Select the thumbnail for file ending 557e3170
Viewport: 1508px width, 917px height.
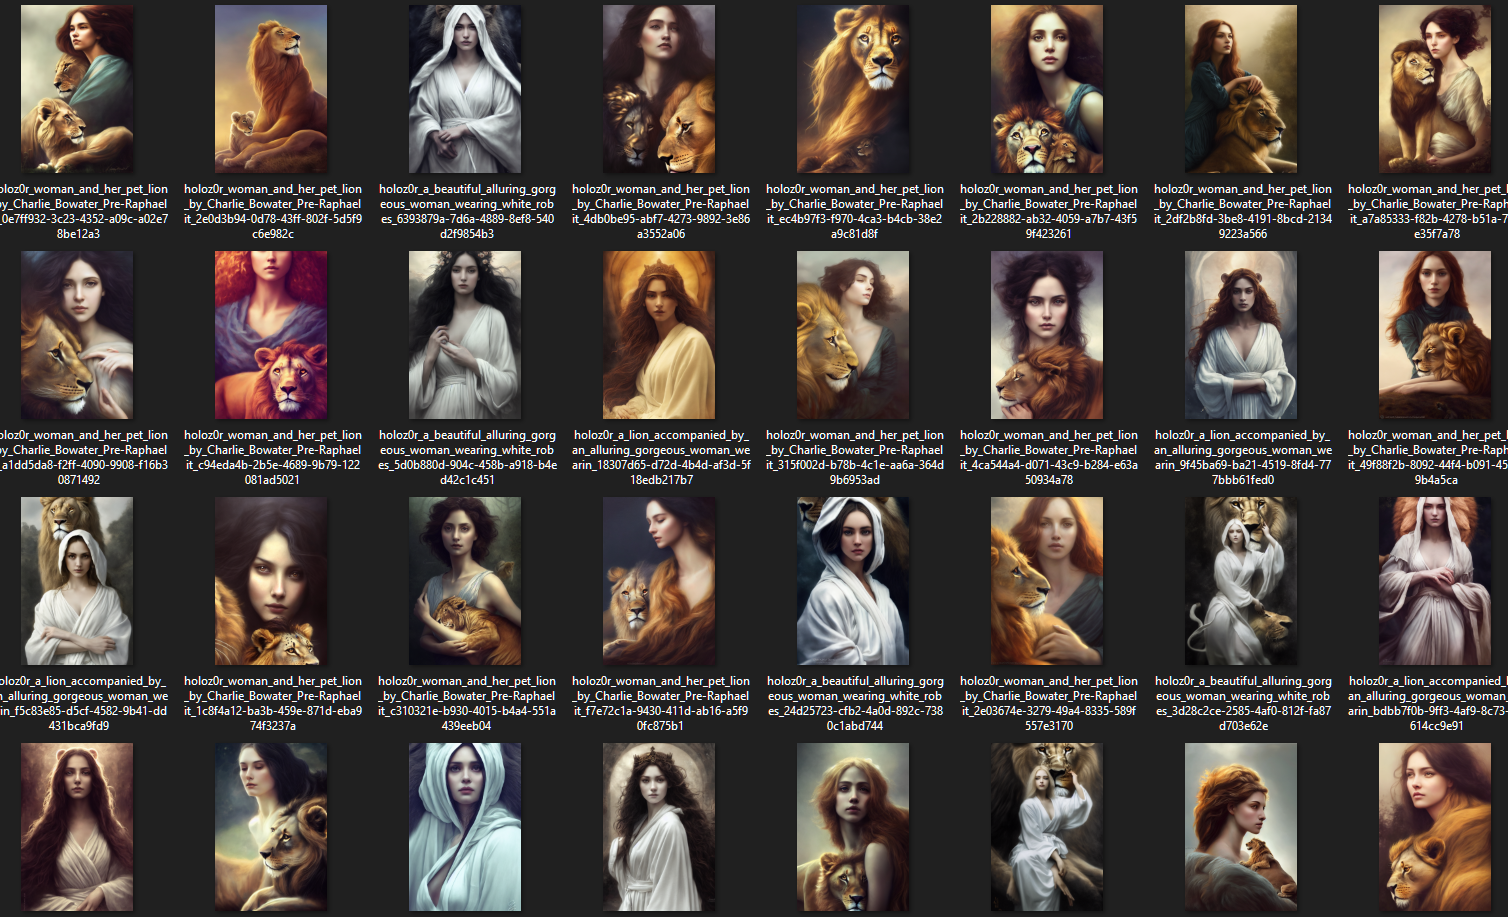tap(1047, 581)
